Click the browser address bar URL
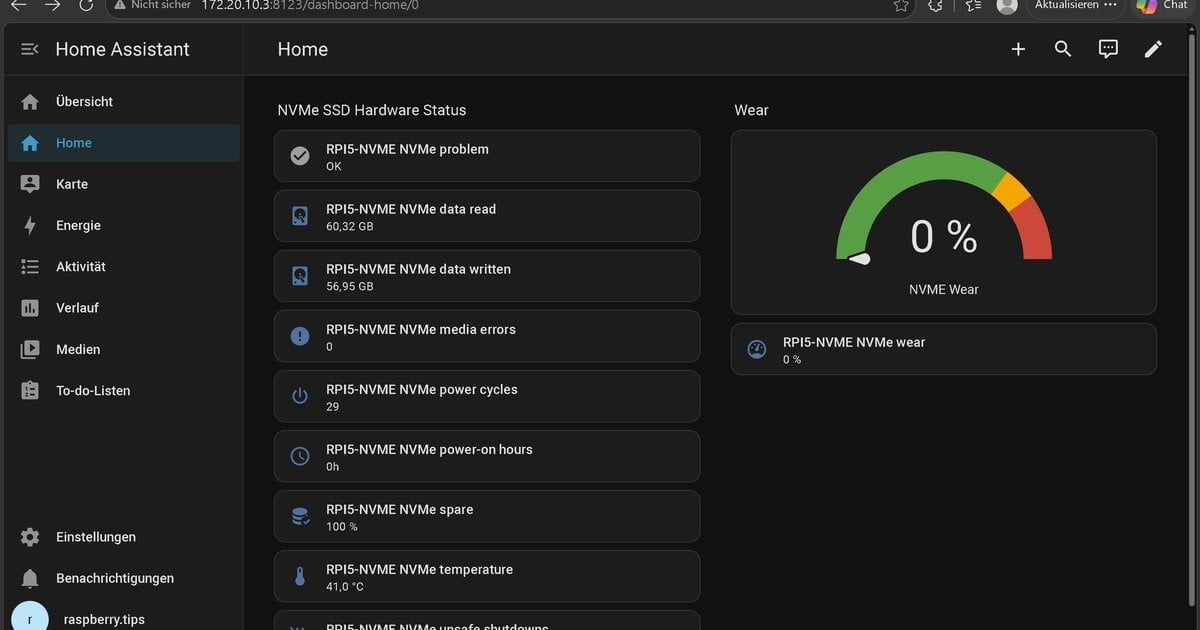The image size is (1200, 630). [310, 5]
